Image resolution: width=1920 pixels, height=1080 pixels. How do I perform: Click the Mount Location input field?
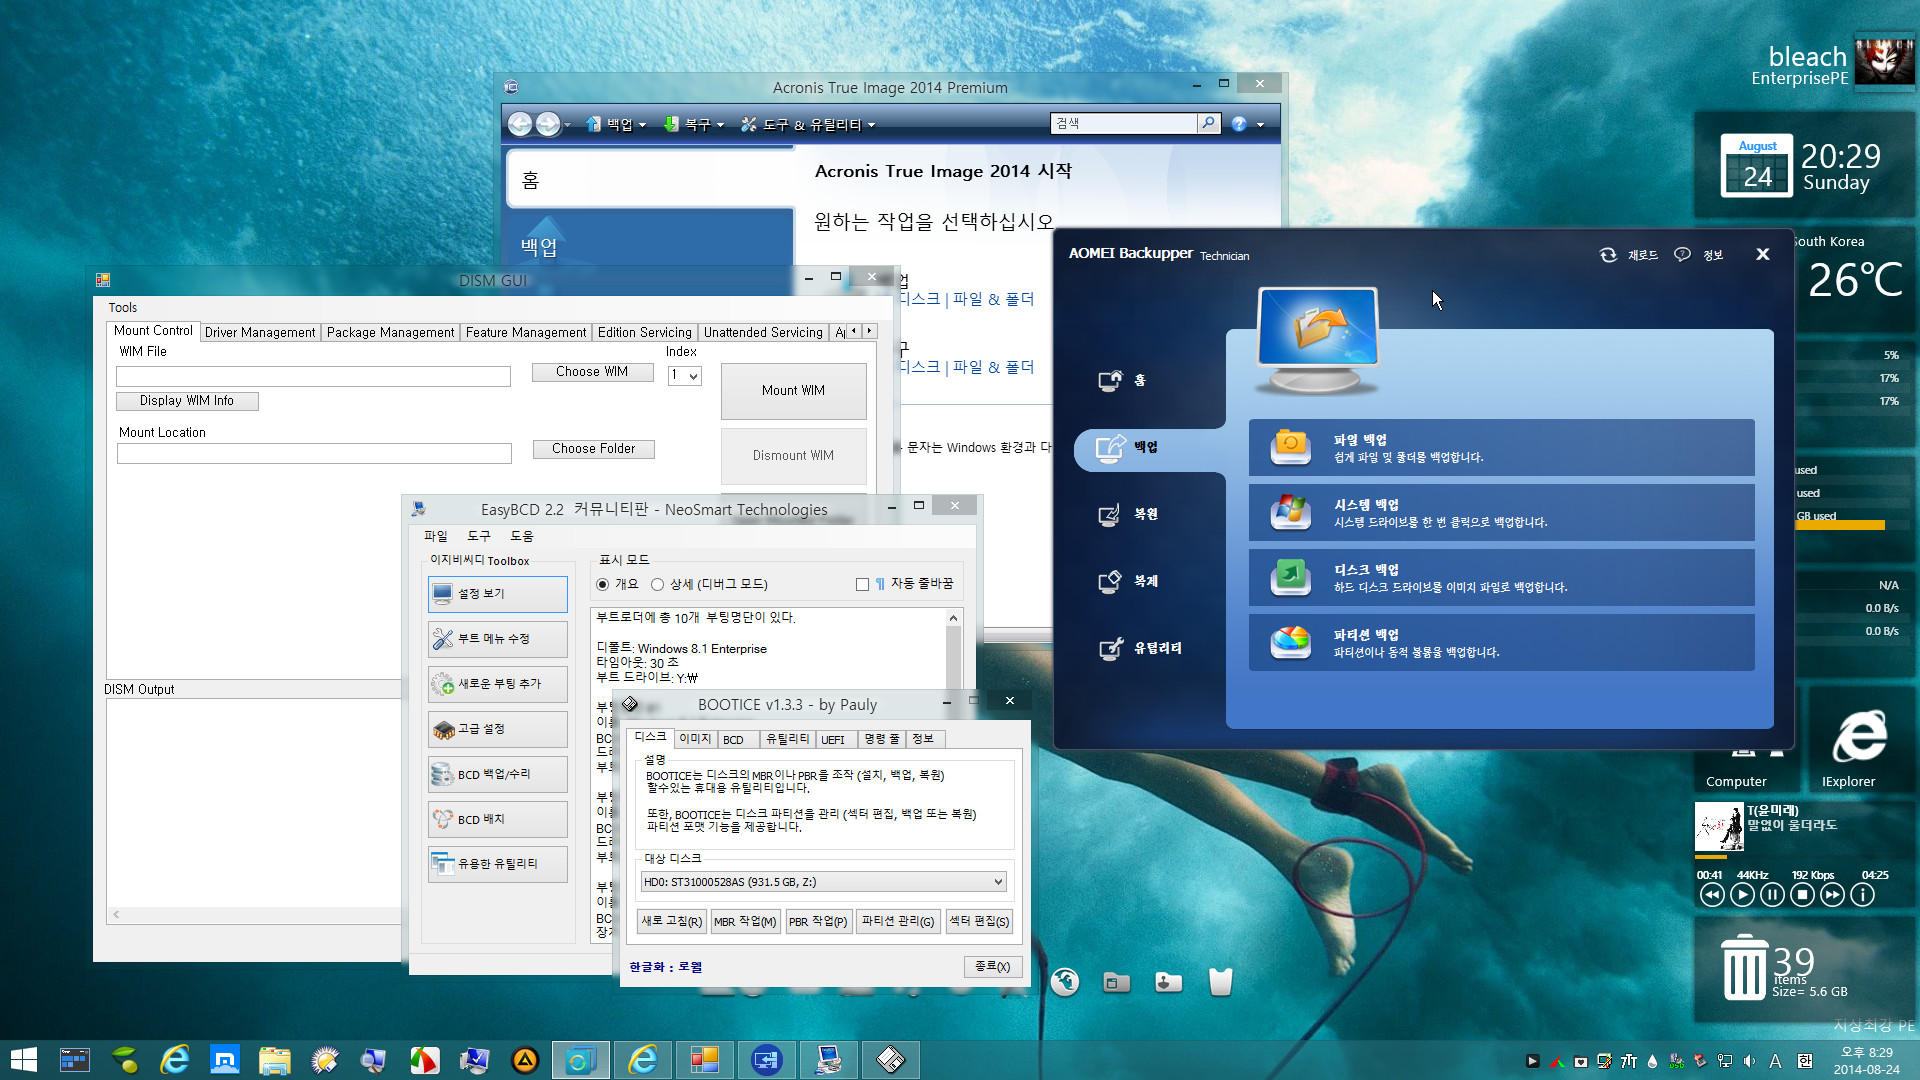pyautogui.click(x=314, y=454)
